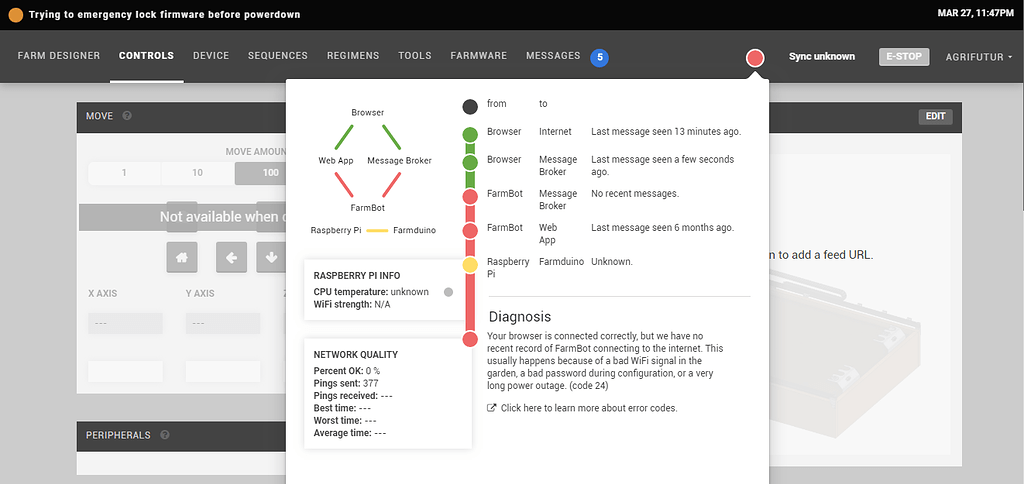Open the Tools page
The image size is (1024, 484).
coord(415,56)
